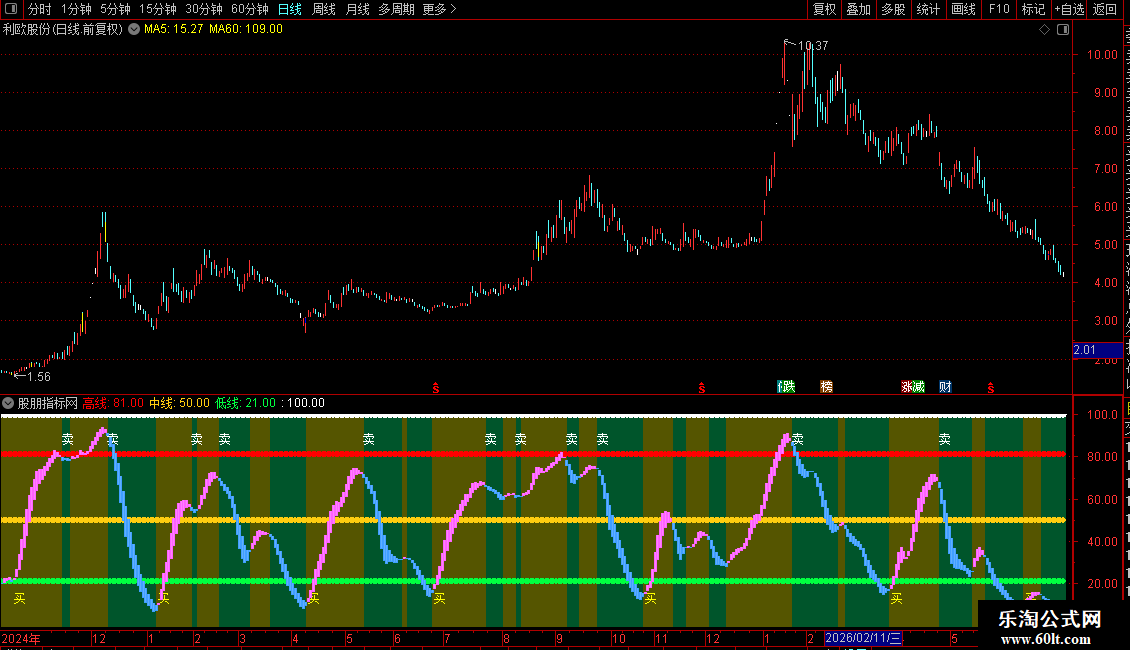
Task: Select the 15分钟 period tab
Action: [158, 9]
